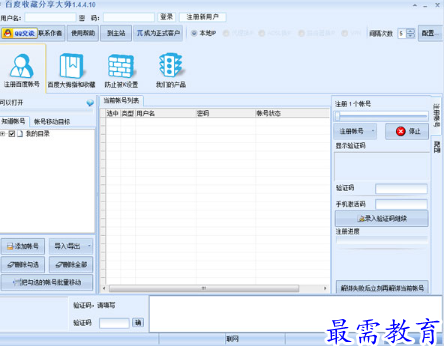Click right arrow of account list scrollbar
Screen dimensions: 448x363
tap(325, 288)
